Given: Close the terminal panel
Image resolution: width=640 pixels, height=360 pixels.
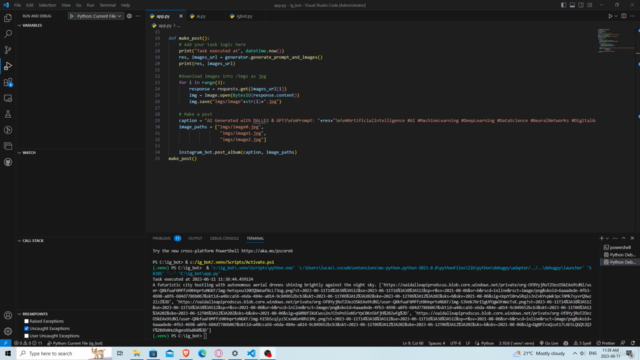Looking at the screenshot, I should pyautogui.click(x=632, y=238).
